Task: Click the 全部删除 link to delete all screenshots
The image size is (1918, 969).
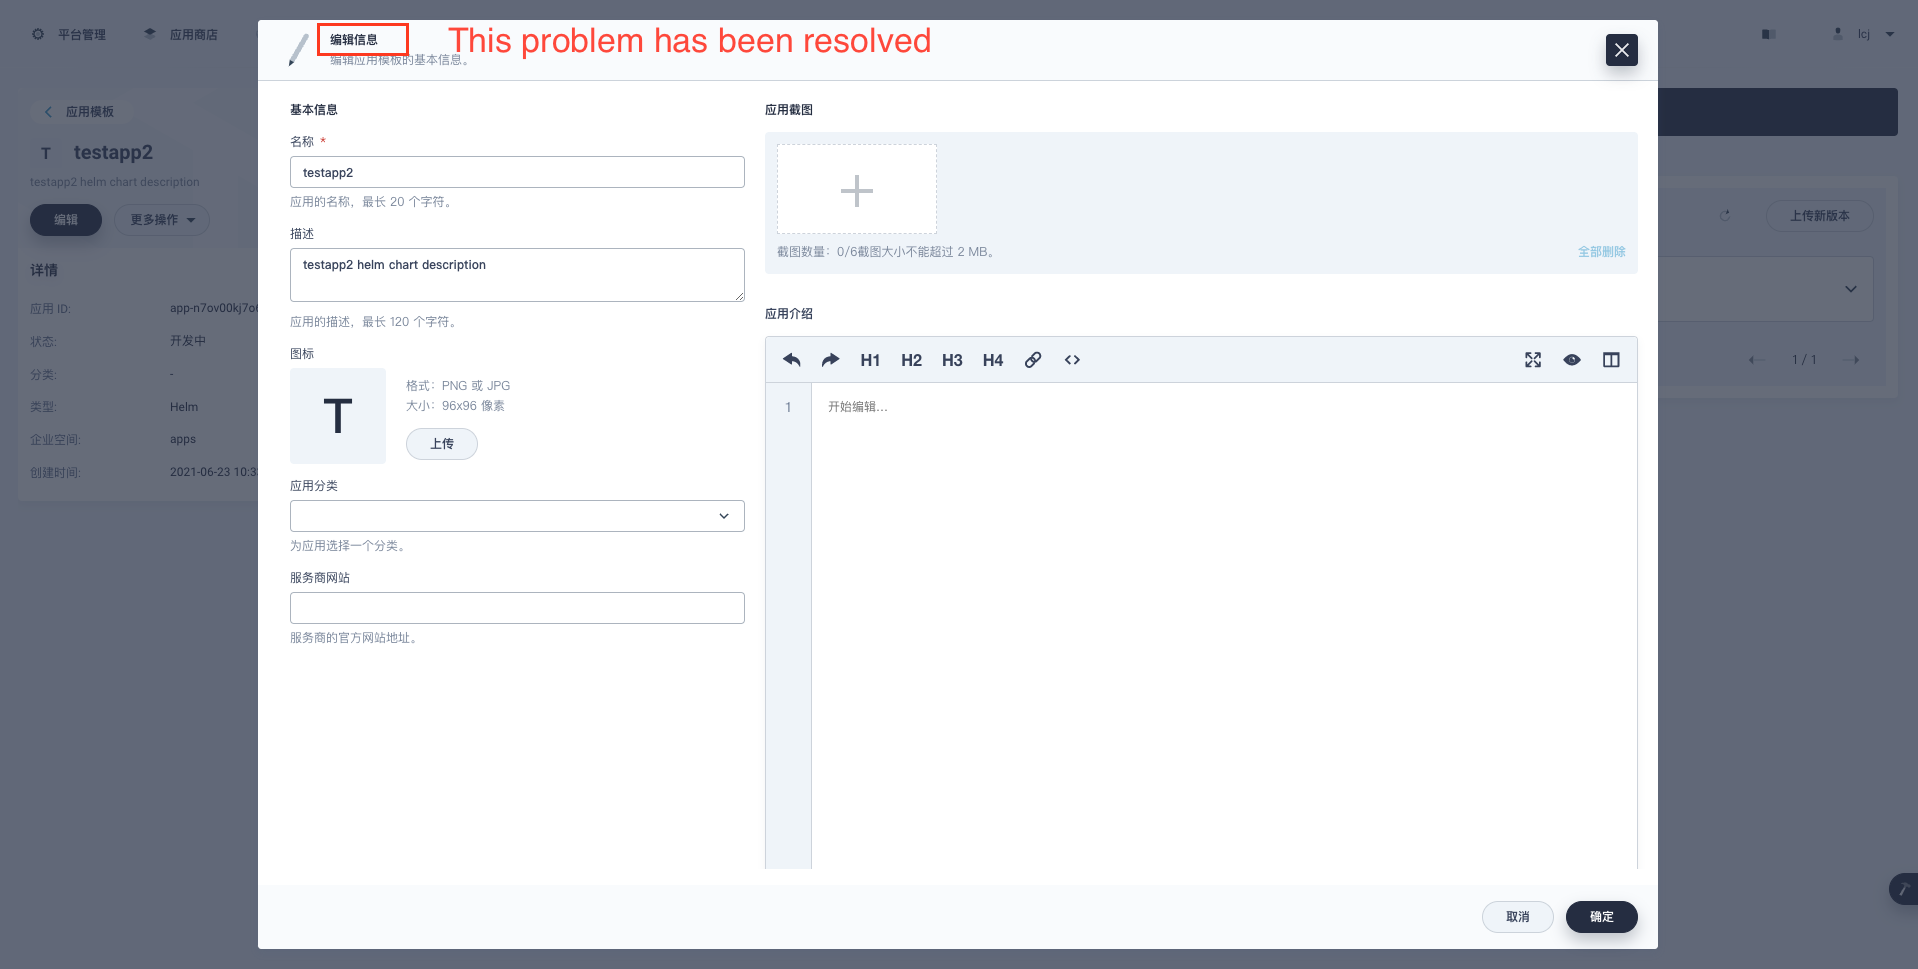Action: click(1600, 252)
